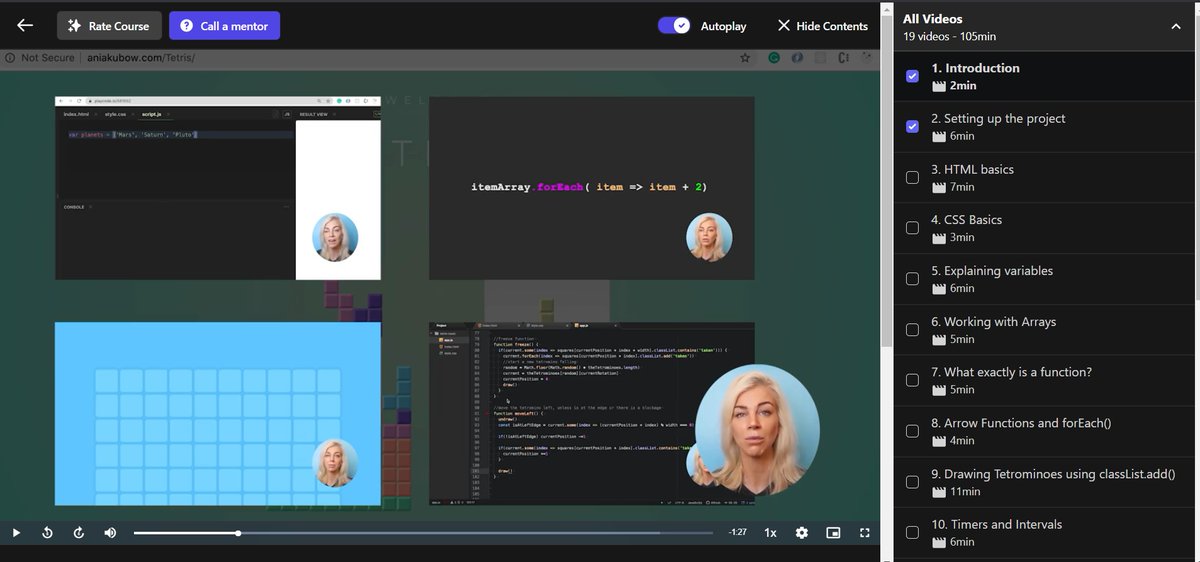Screen dimensions: 1200x562
Task: Uncheck the 1. Introduction checkbox
Action: coord(912,76)
